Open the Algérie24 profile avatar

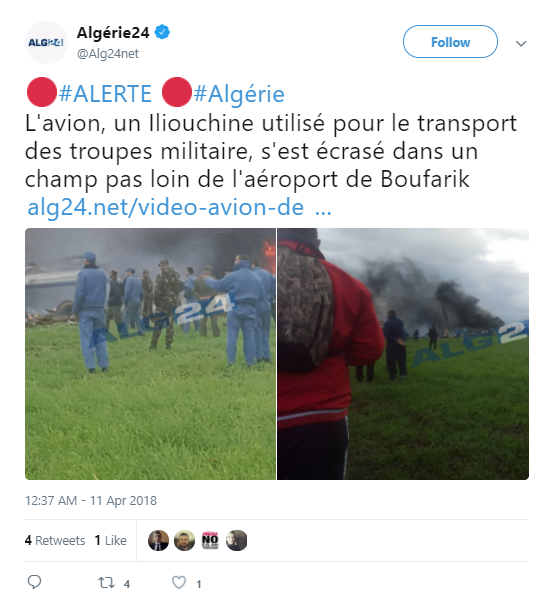point(46,43)
